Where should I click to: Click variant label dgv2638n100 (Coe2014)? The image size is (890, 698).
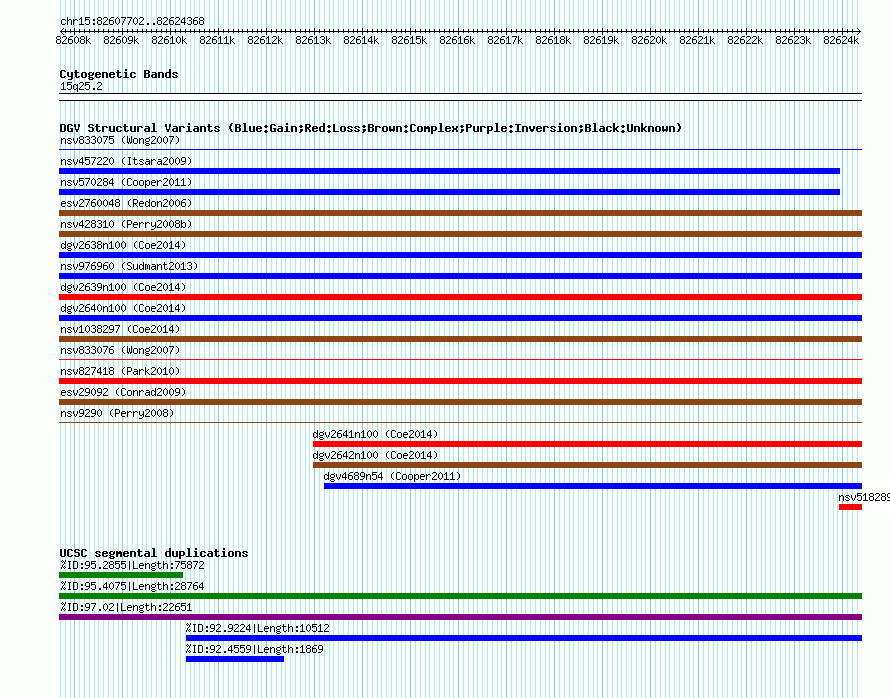123,245
